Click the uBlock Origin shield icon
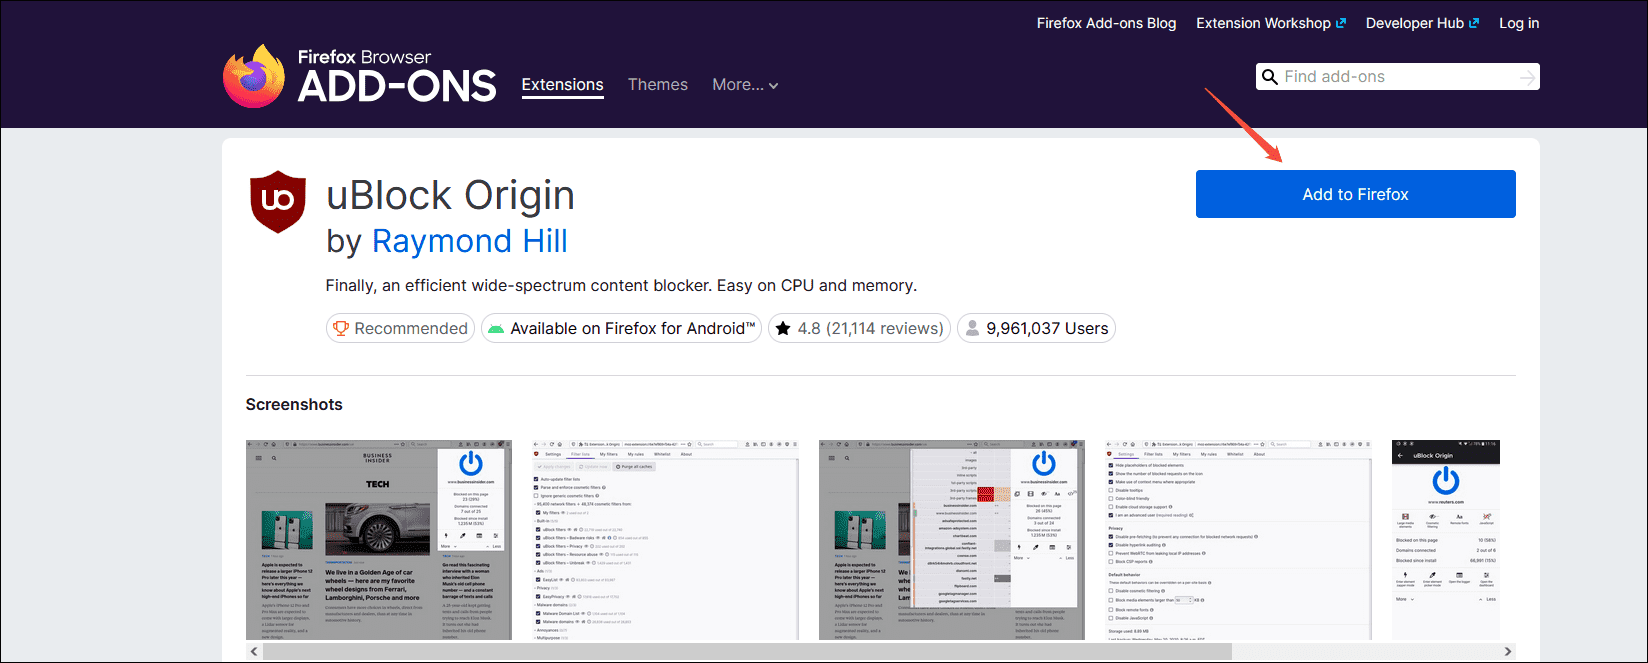The image size is (1648, 663). click(x=278, y=201)
